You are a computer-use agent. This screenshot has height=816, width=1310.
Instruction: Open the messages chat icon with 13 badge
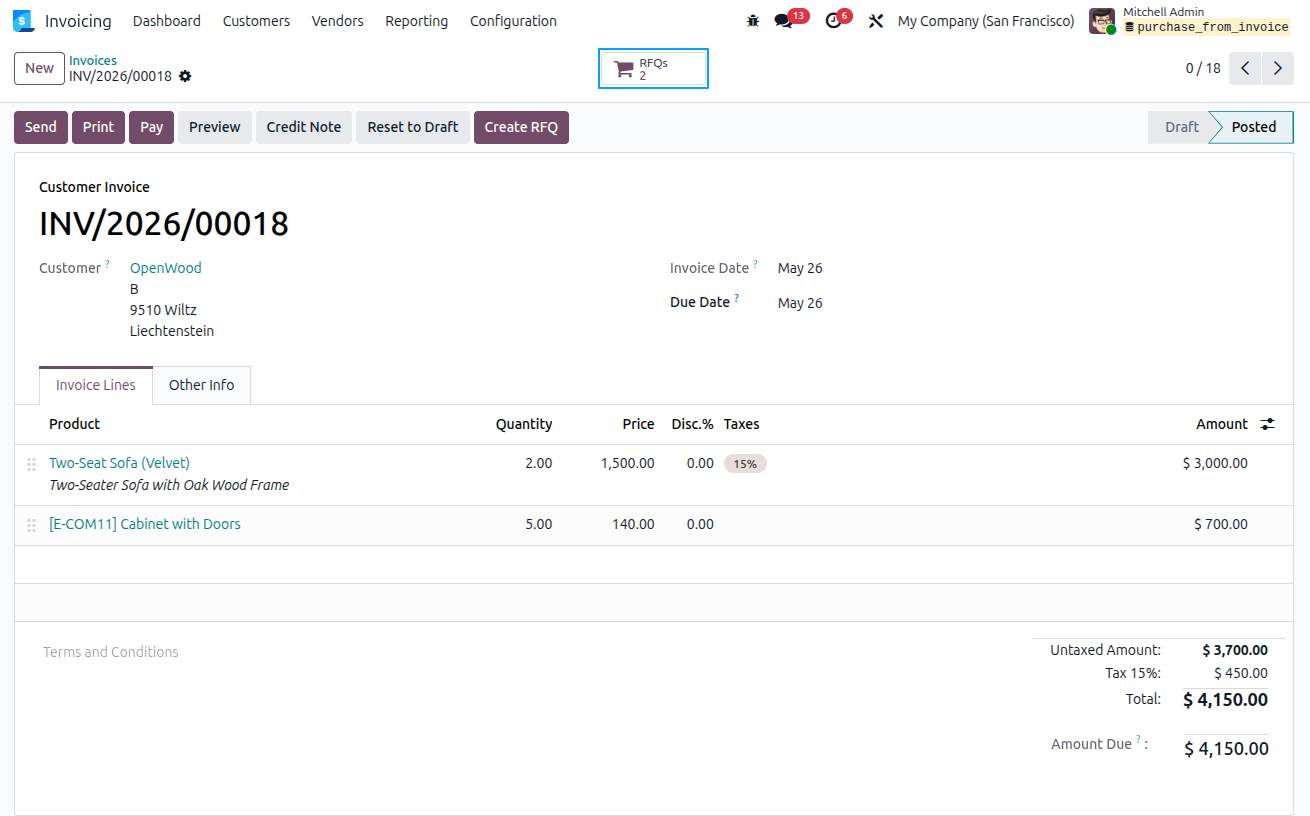pyautogui.click(x=783, y=21)
